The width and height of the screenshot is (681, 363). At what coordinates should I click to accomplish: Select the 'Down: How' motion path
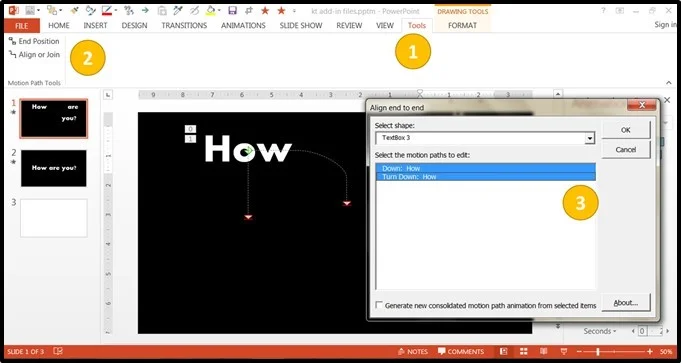tap(486, 168)
